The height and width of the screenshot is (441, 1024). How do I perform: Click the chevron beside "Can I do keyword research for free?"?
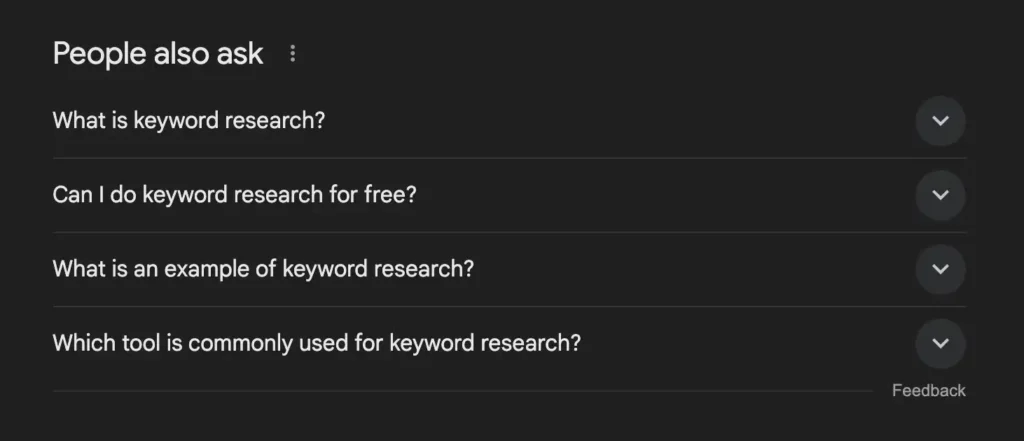click(940, 195)
